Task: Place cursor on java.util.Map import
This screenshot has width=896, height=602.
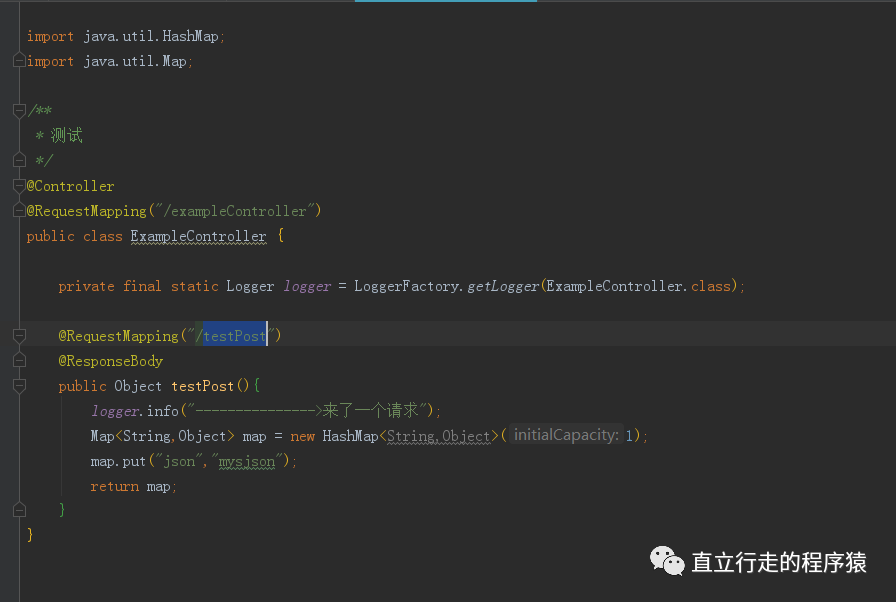Action: coord(135,61)
